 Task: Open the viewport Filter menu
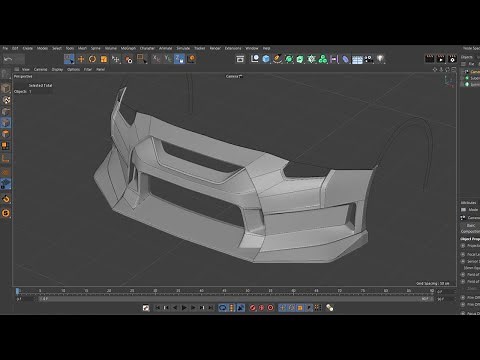[x=88, y=69]
